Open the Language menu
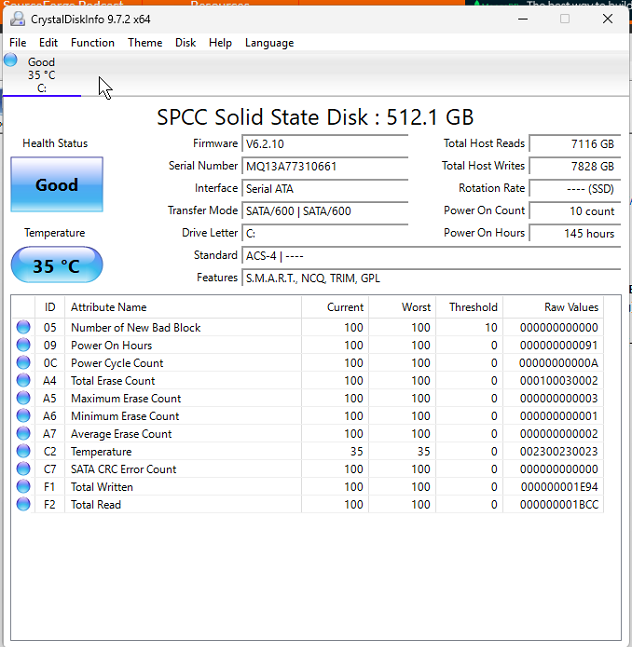Image resolution: width=632 pixels, height=647 pixels. tap(269, 43)
